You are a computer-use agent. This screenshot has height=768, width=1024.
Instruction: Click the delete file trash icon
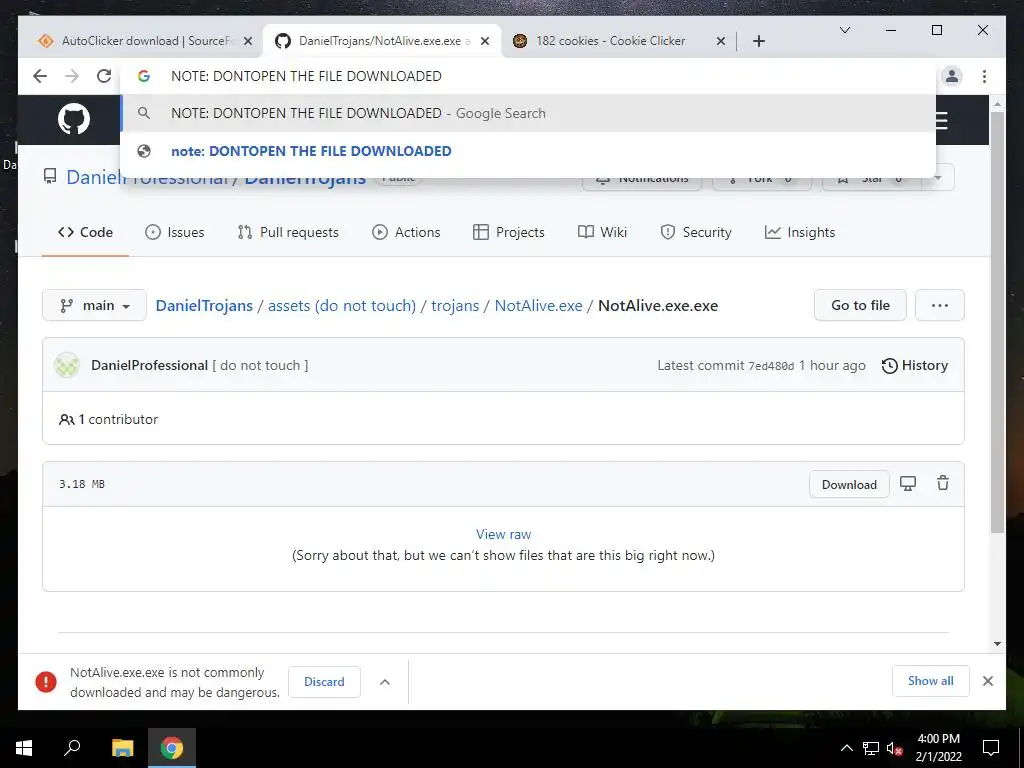click(x=942, y=484)
